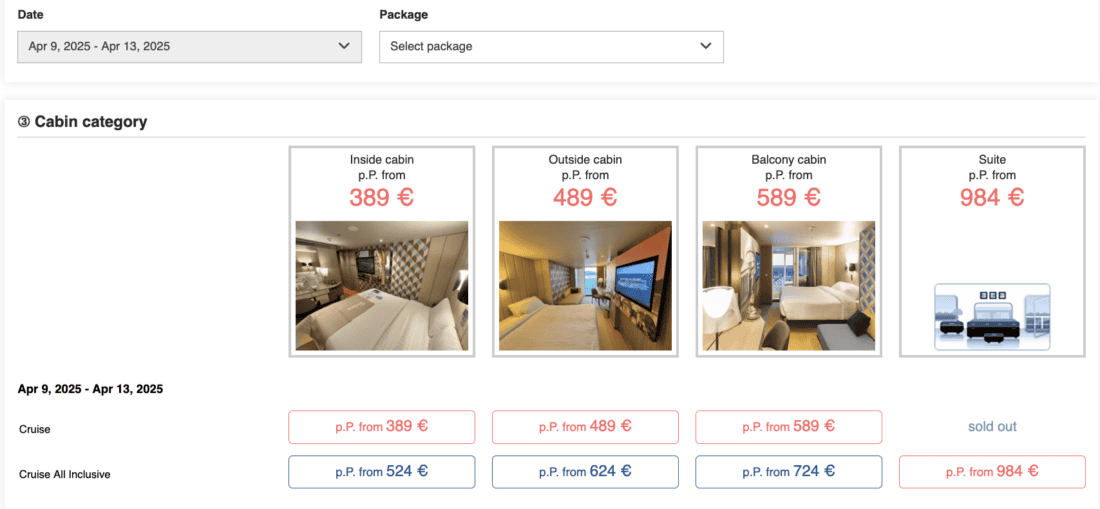Click the Inside cabin 389 € header price

[382, 197]
